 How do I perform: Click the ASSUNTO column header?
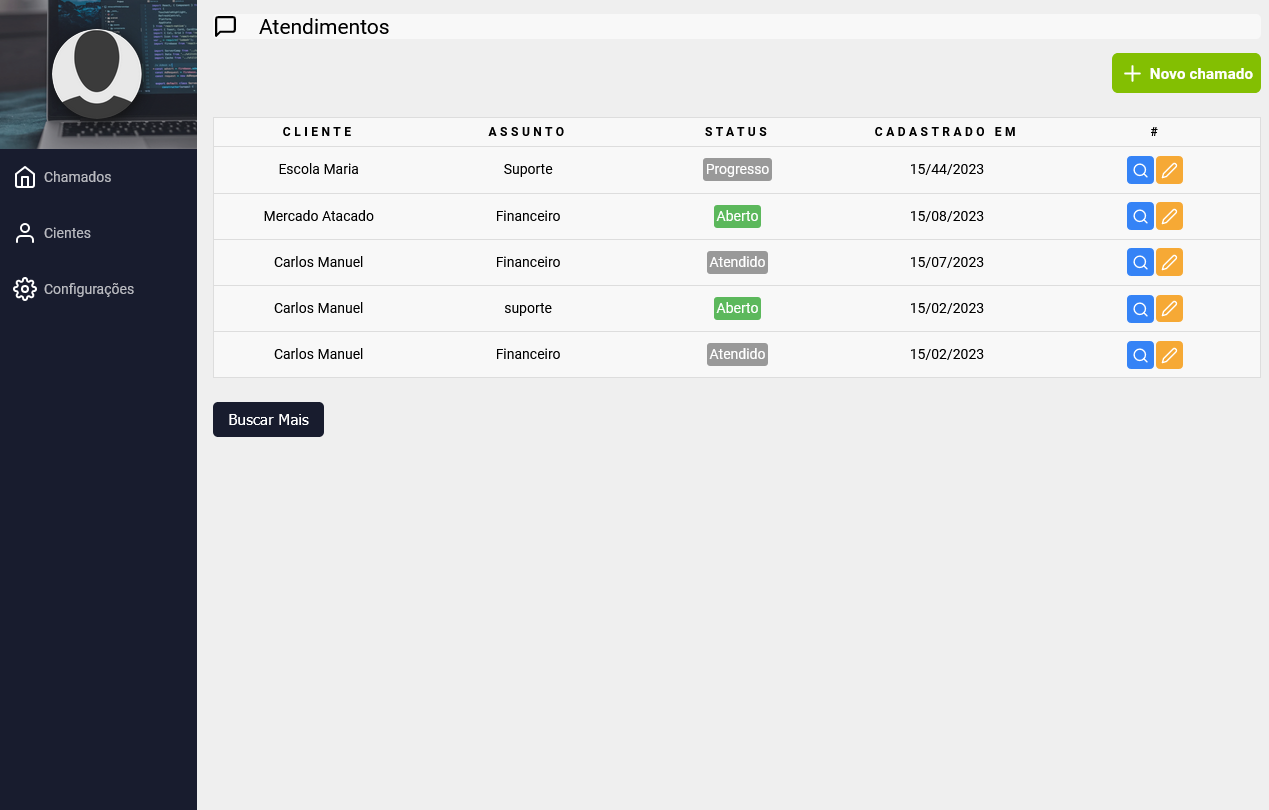[528, 132]
